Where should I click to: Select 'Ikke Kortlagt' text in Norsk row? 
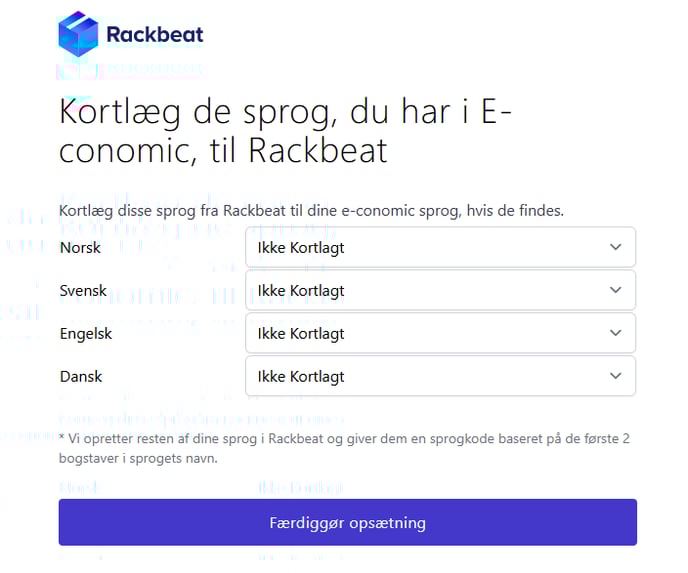coord(301,247)
